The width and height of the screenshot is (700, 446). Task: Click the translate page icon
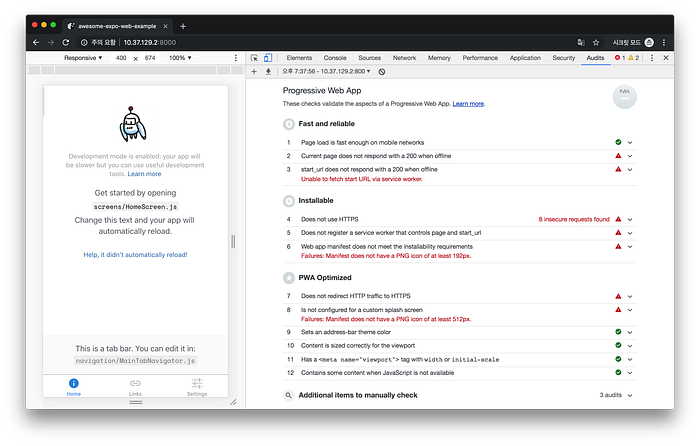pyautogui.click(x=581, y=42)
